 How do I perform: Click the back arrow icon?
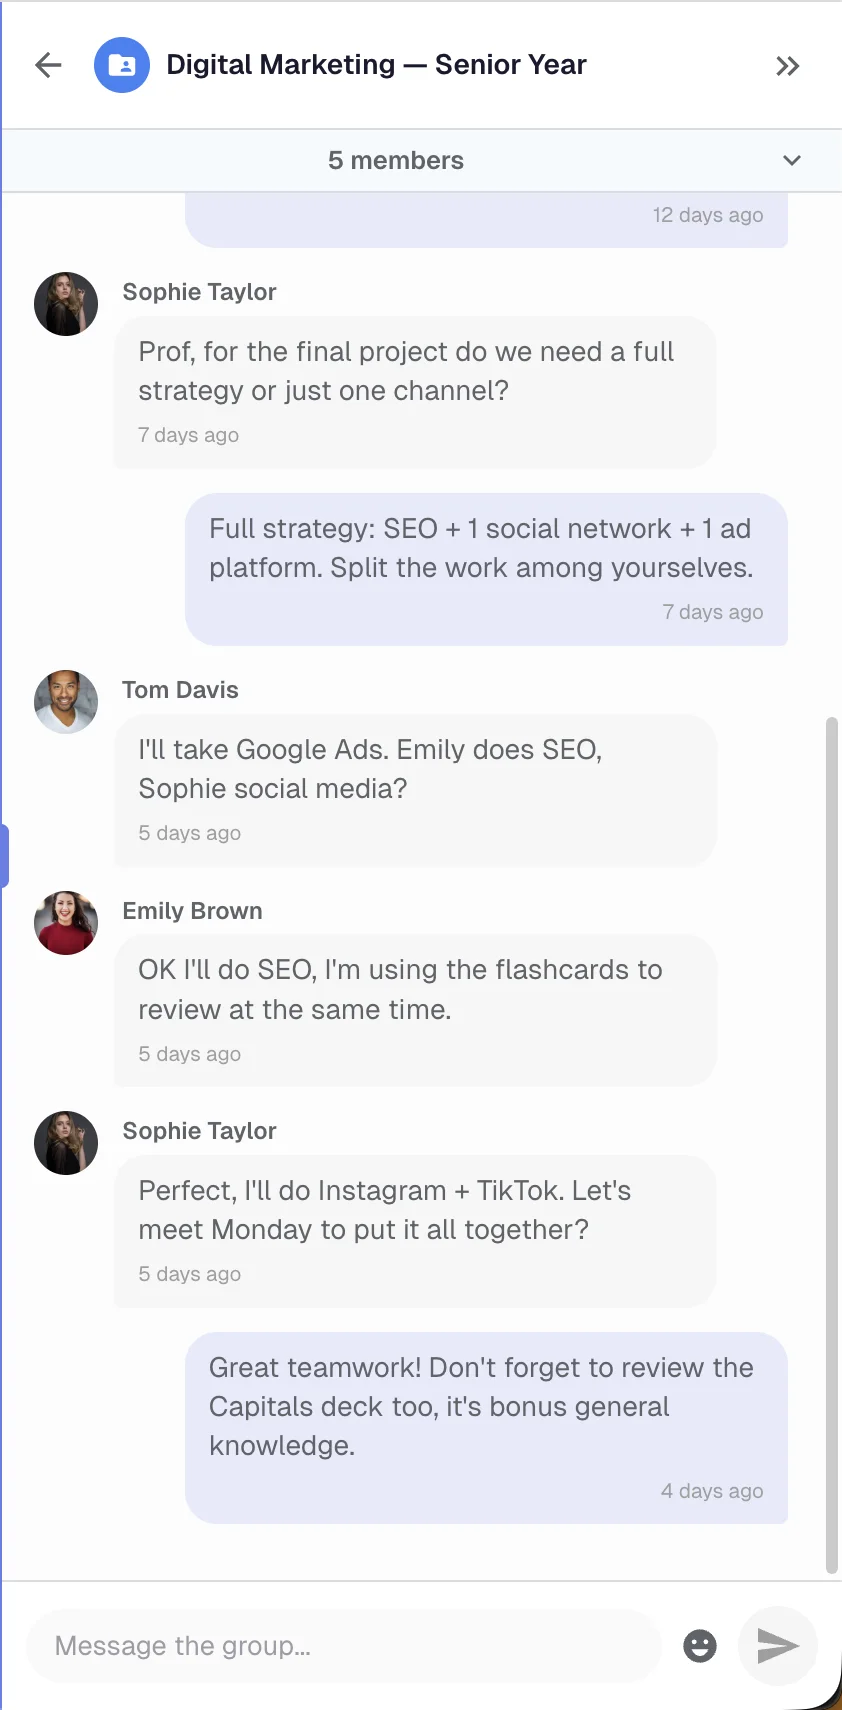[48, 66]
